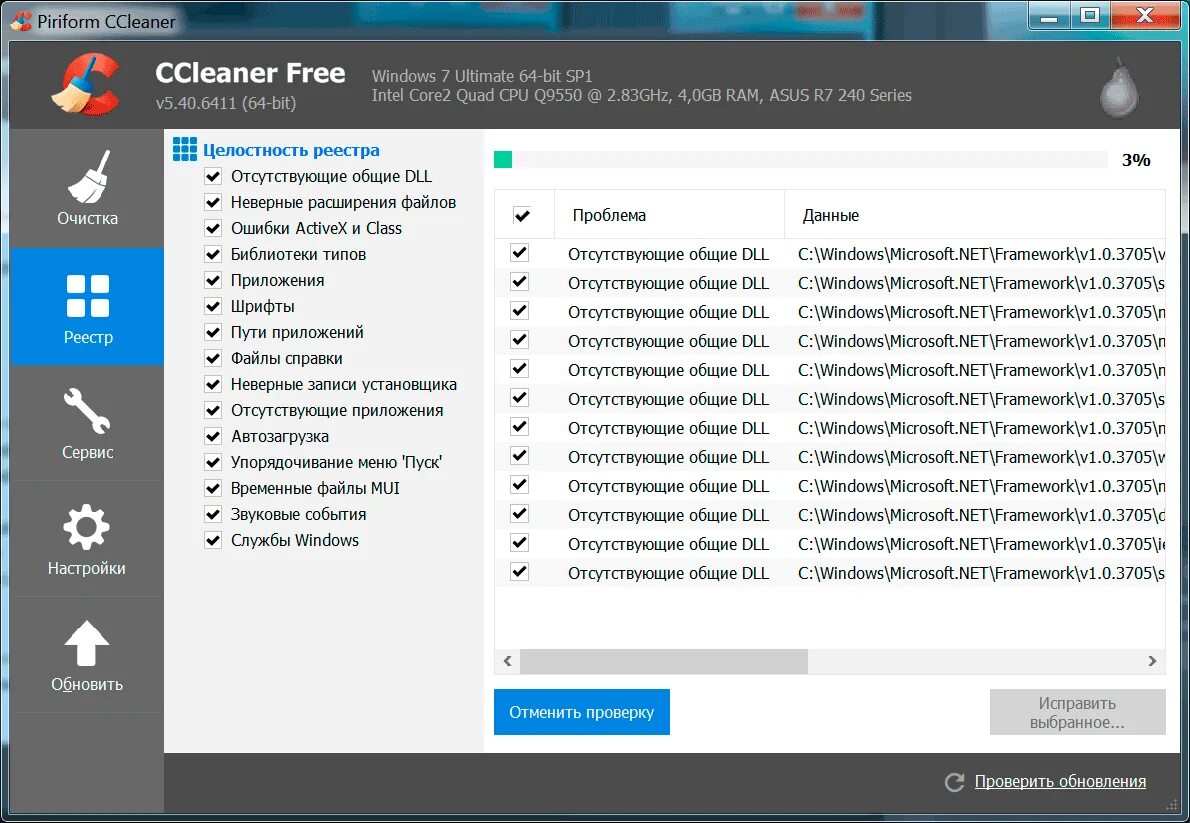Close the CCleaner window

1144,16
